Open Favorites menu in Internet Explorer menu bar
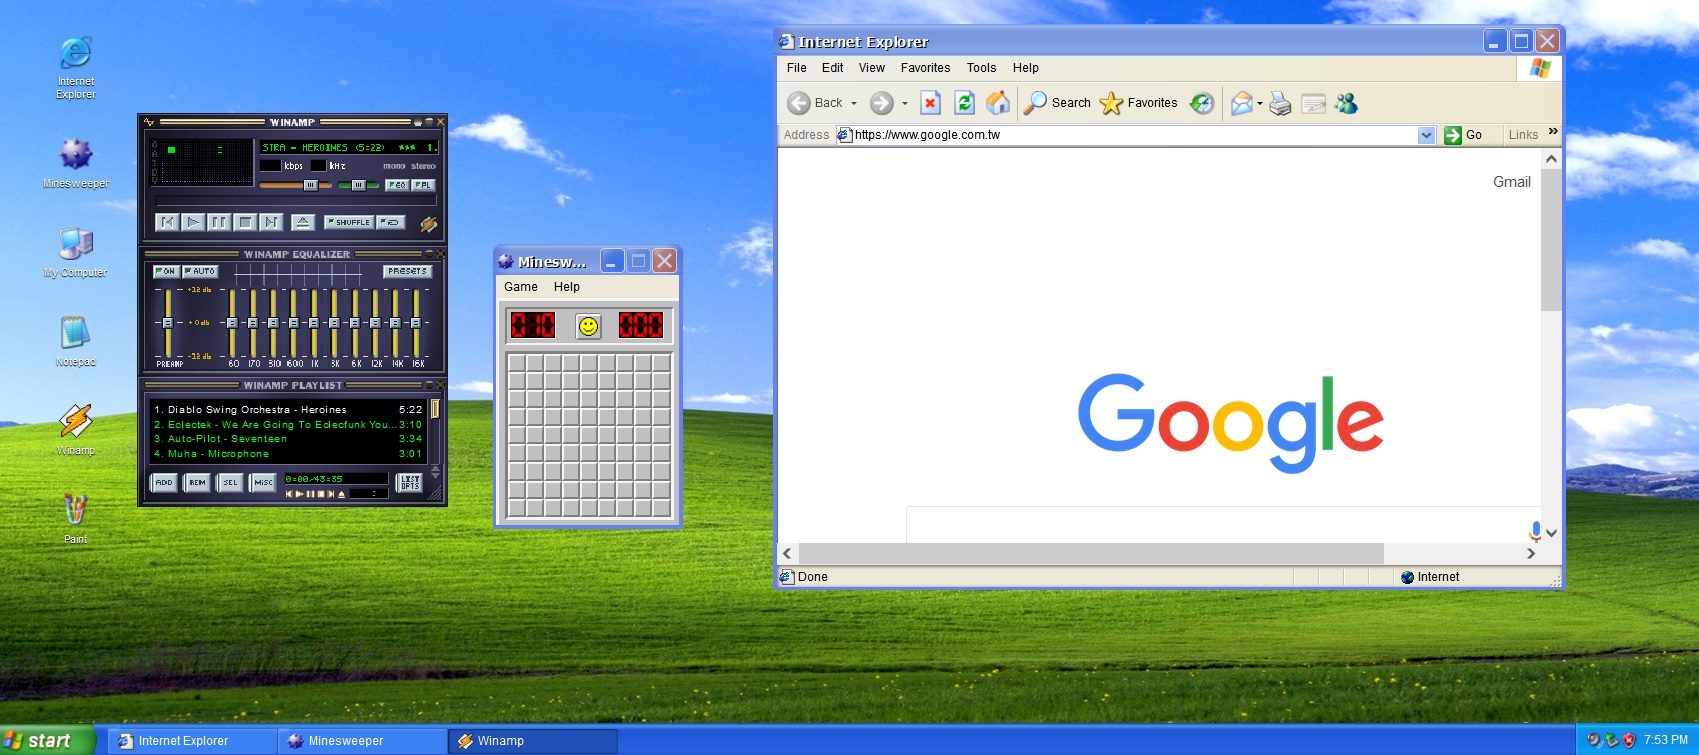The height and width of the screenshot is (755, 1699). coord(926,68)
